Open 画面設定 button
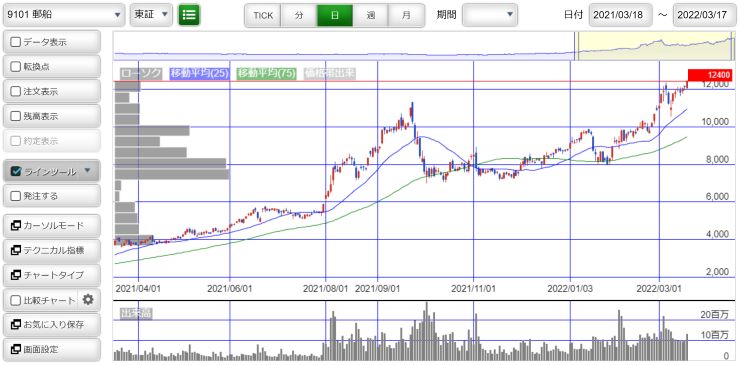740x365 pixels. click(x=52, y=349)
